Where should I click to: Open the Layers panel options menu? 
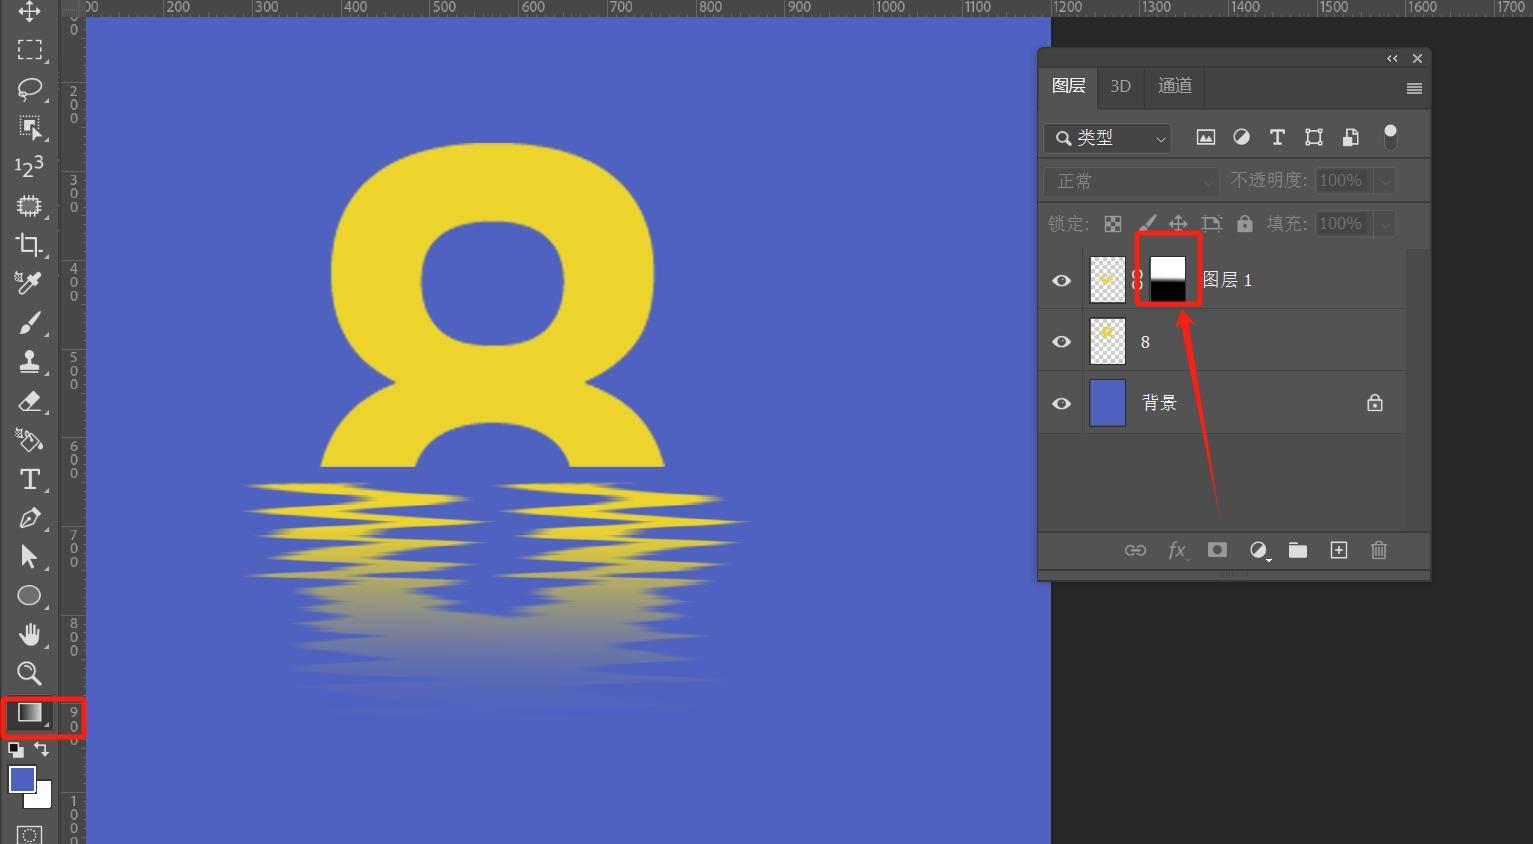[1414, 89]
